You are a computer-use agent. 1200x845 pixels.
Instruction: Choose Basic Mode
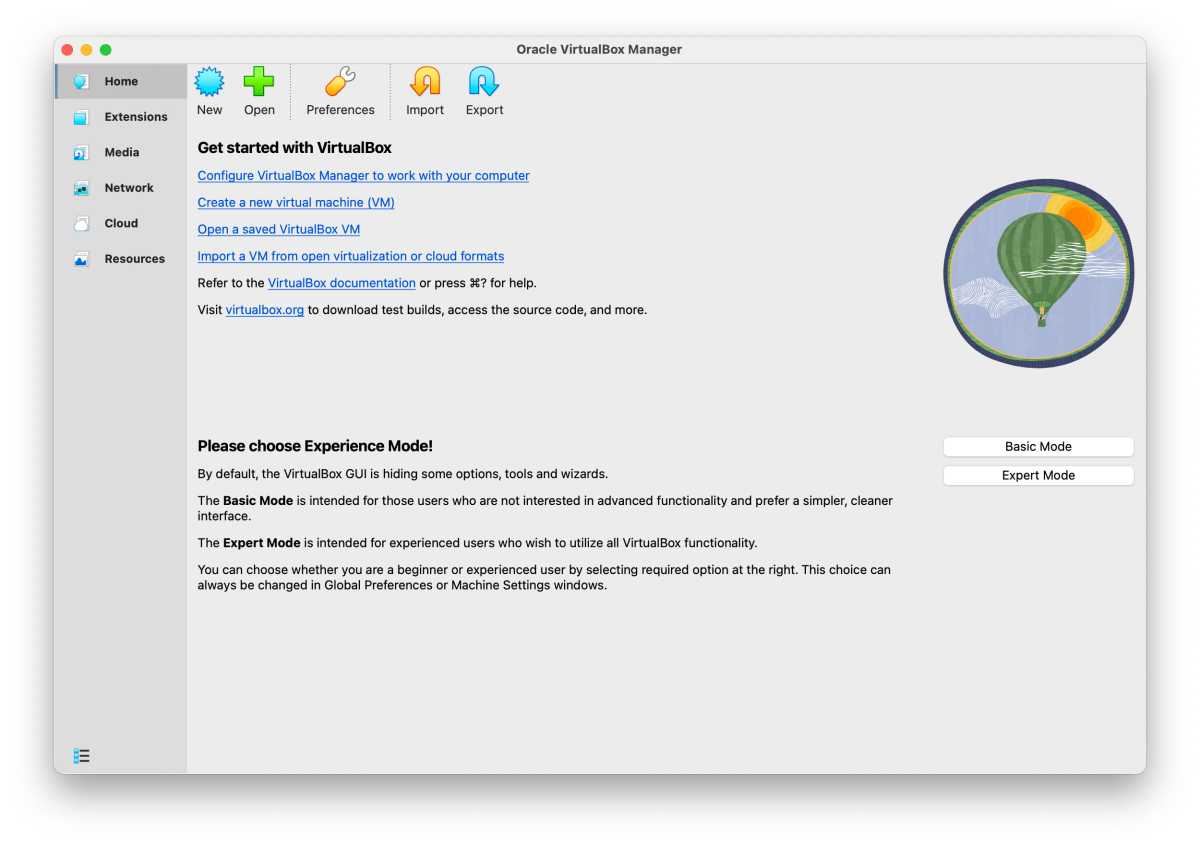coord(1037,446)
